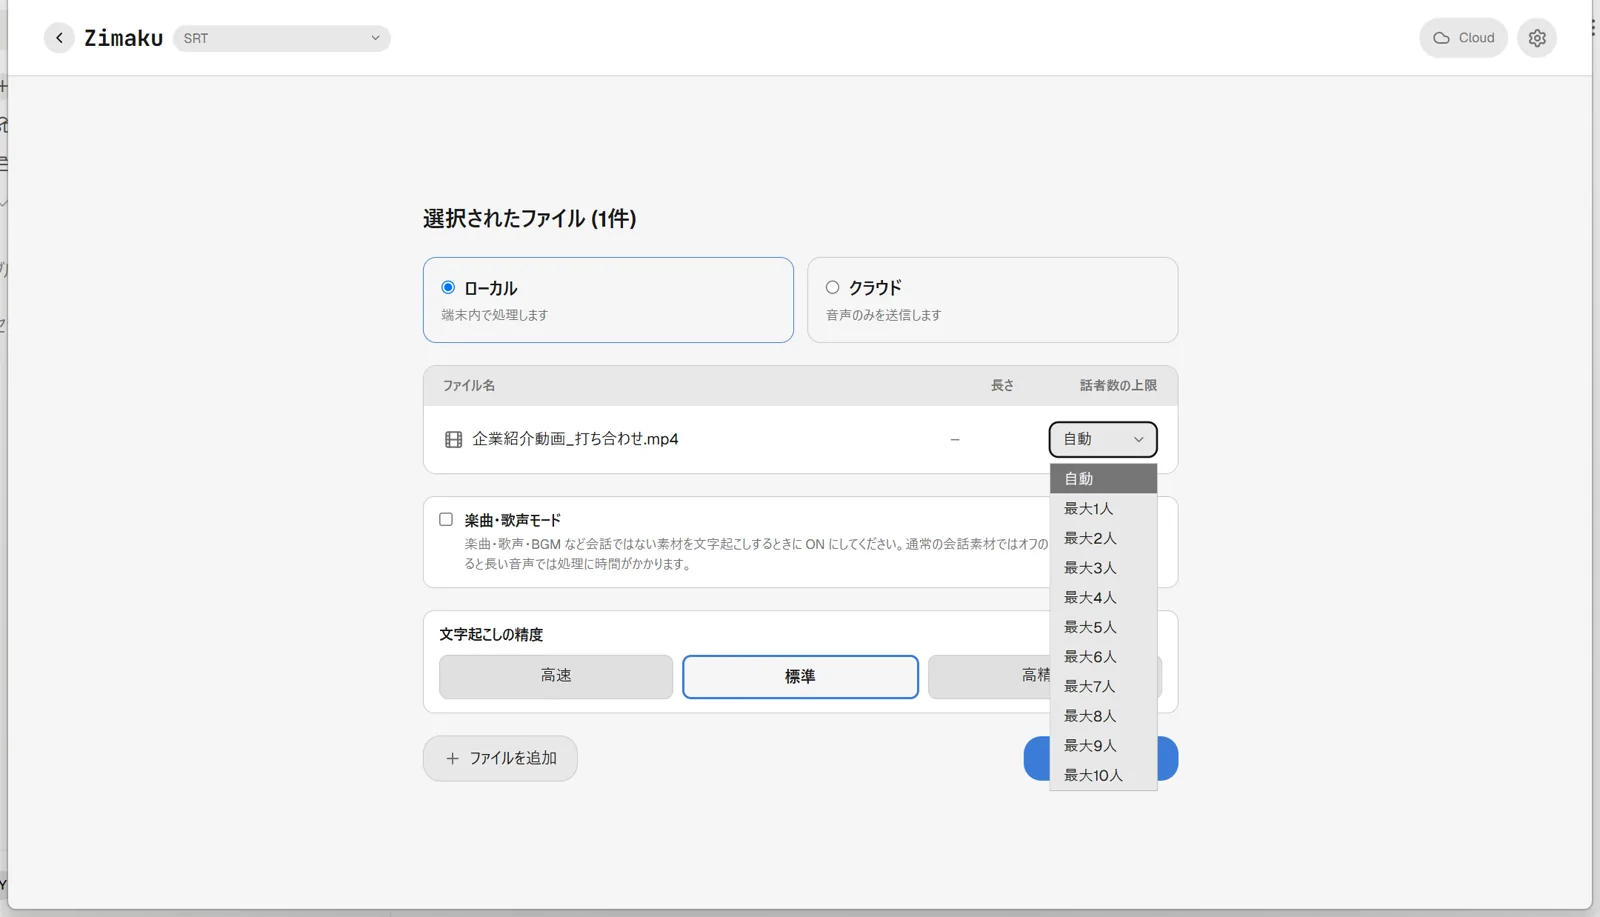Choose 最大3人 from the list
The image size is (1600, 917).
point(1103,568)
